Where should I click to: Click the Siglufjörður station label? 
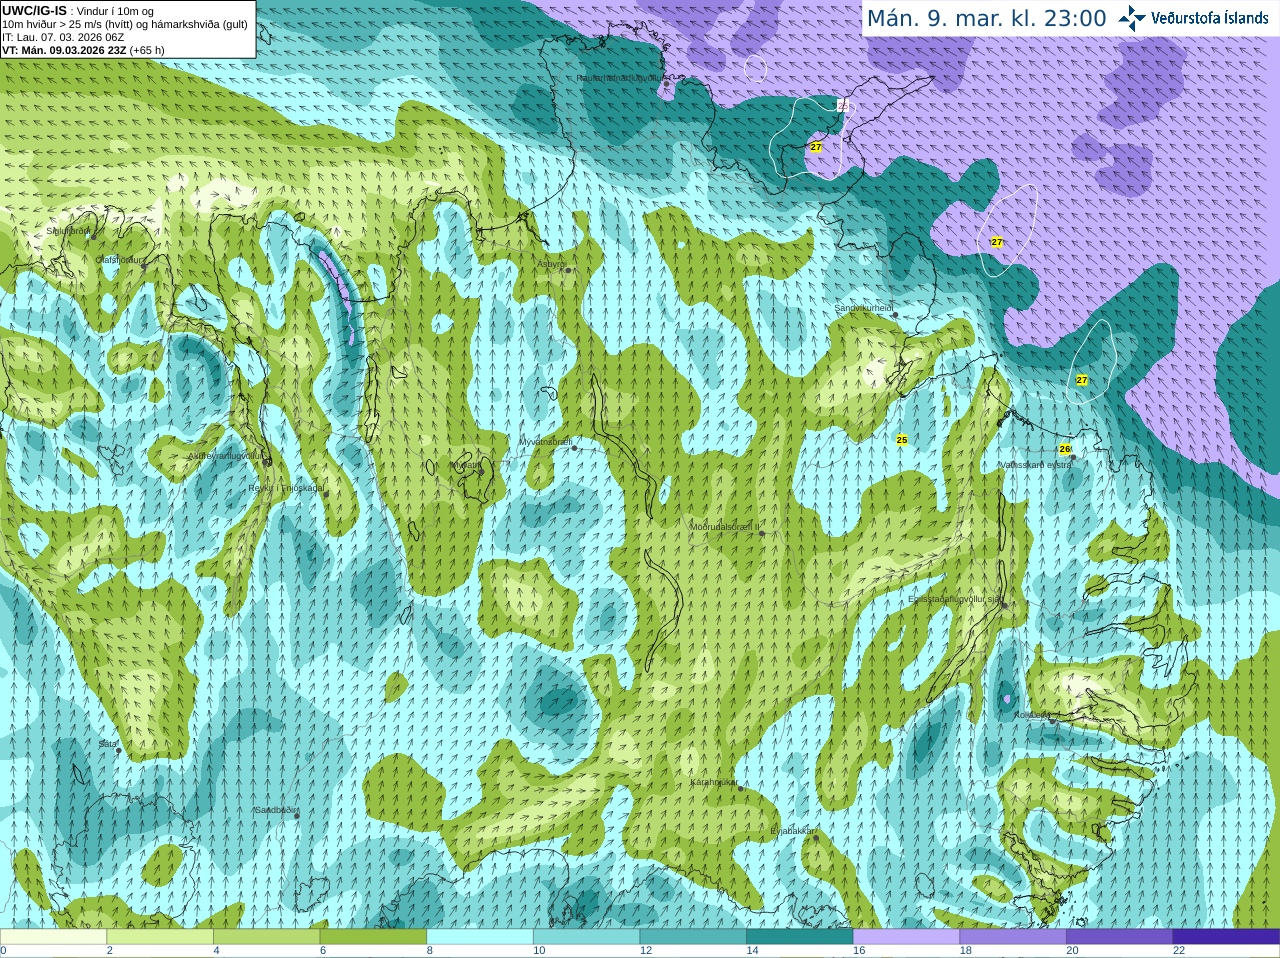[x=68, y=231]
